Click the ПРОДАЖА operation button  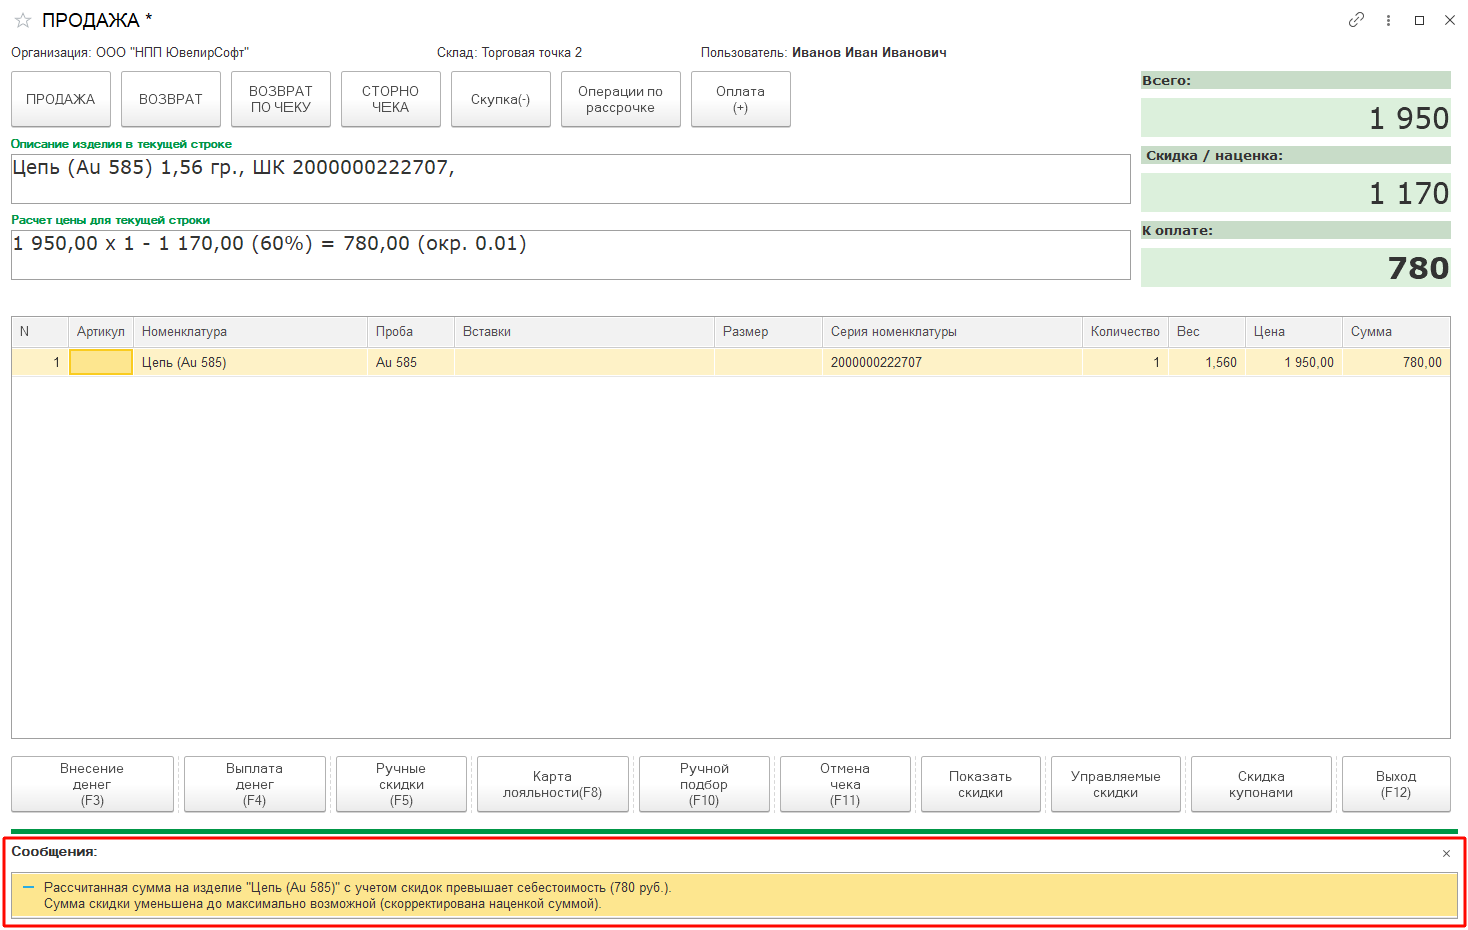coord(61,99)
